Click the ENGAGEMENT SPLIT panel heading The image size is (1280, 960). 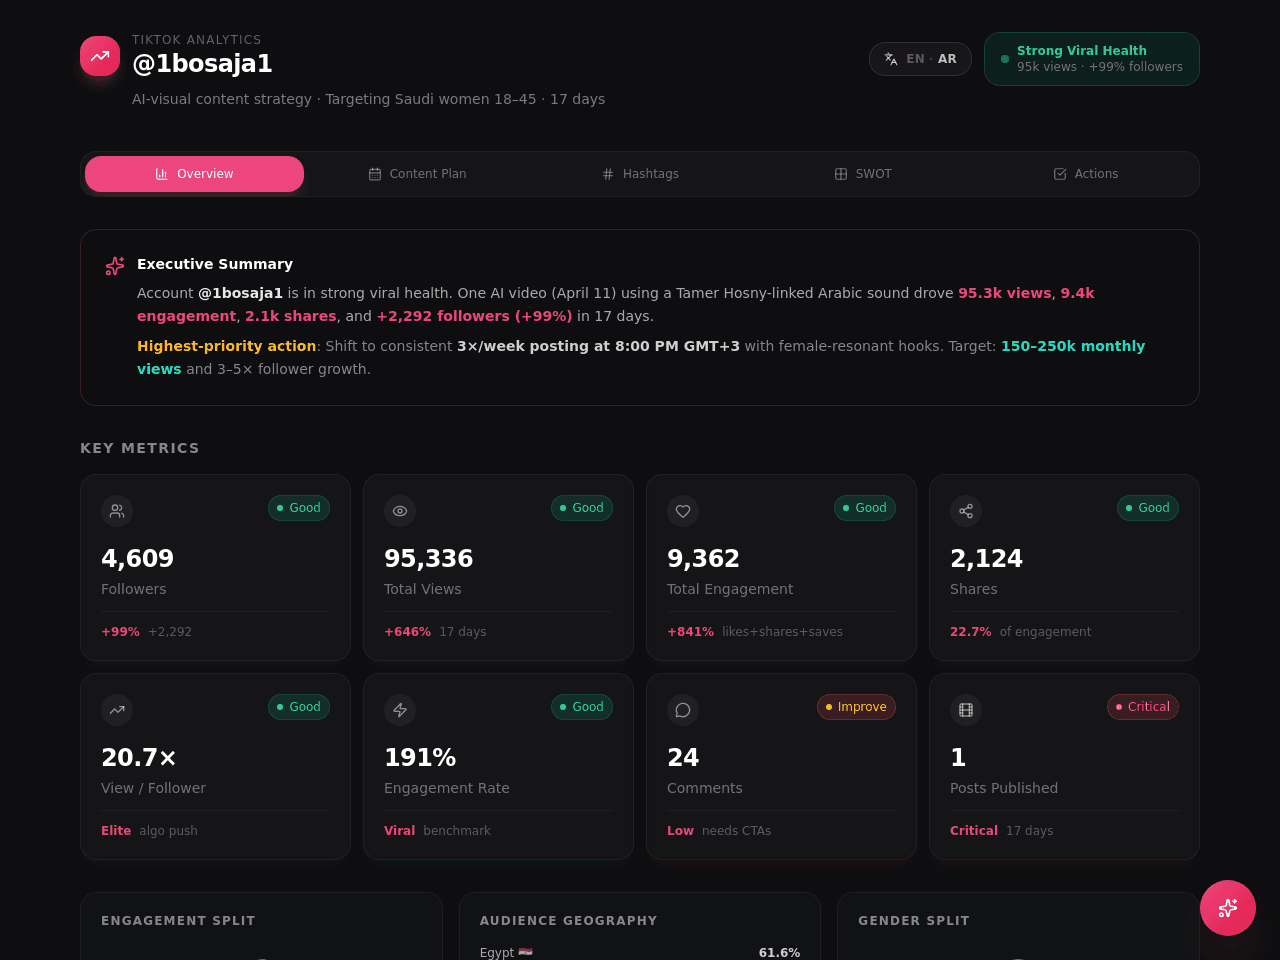(x=178, y=921)
